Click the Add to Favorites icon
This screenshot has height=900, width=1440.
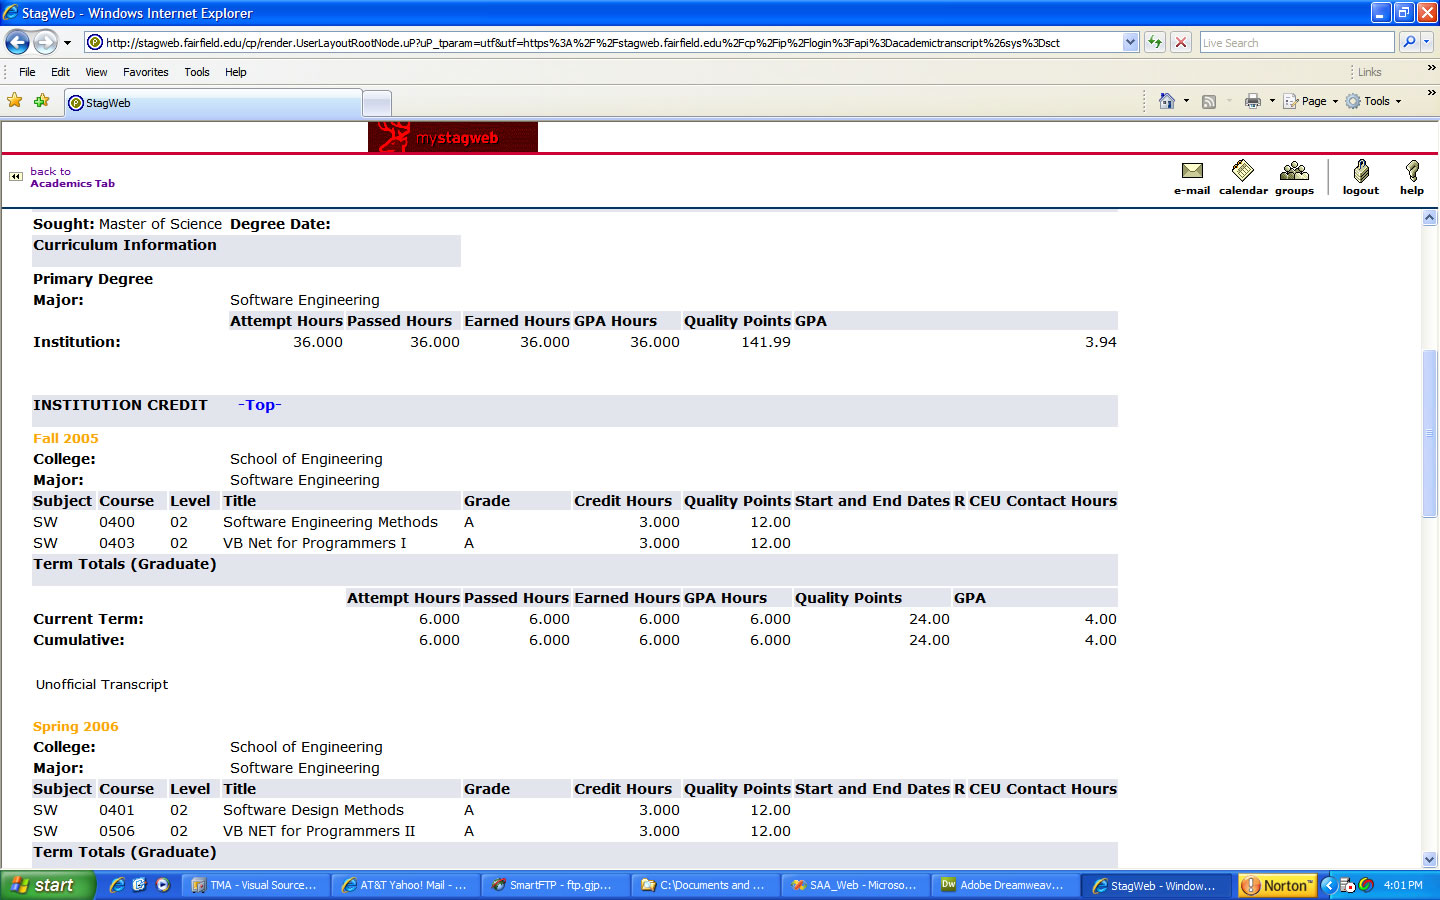(x=41, y=101)
